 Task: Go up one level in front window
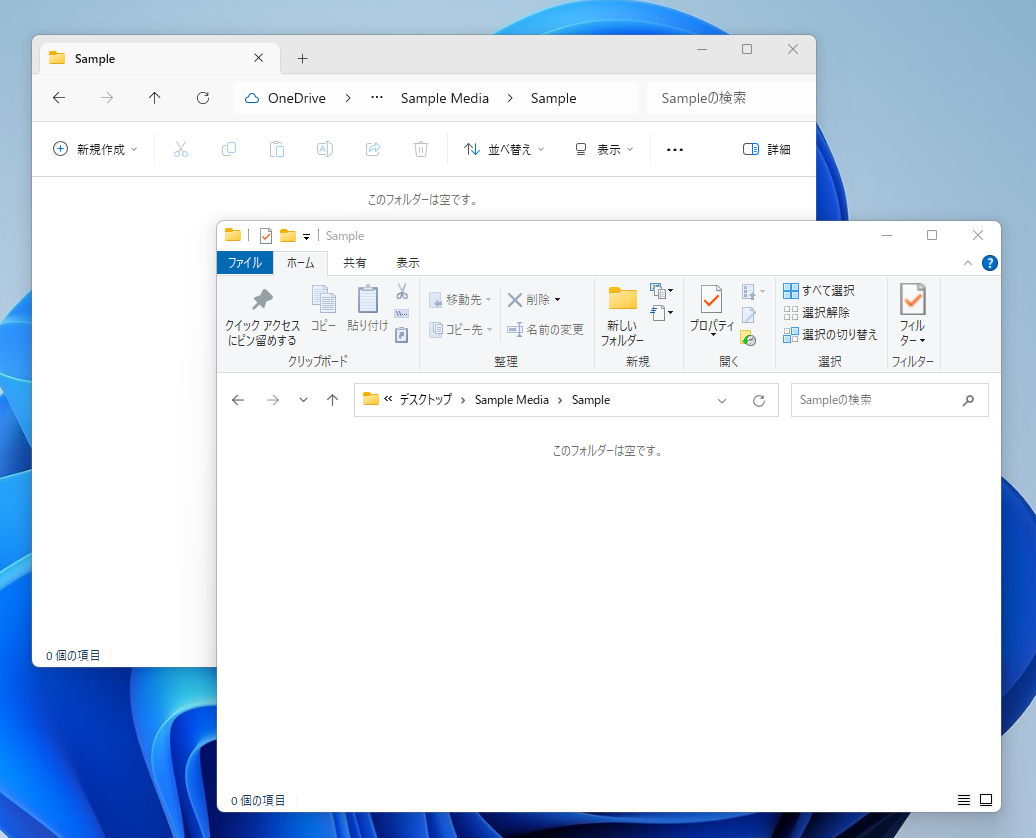click(x=332, y=400)
